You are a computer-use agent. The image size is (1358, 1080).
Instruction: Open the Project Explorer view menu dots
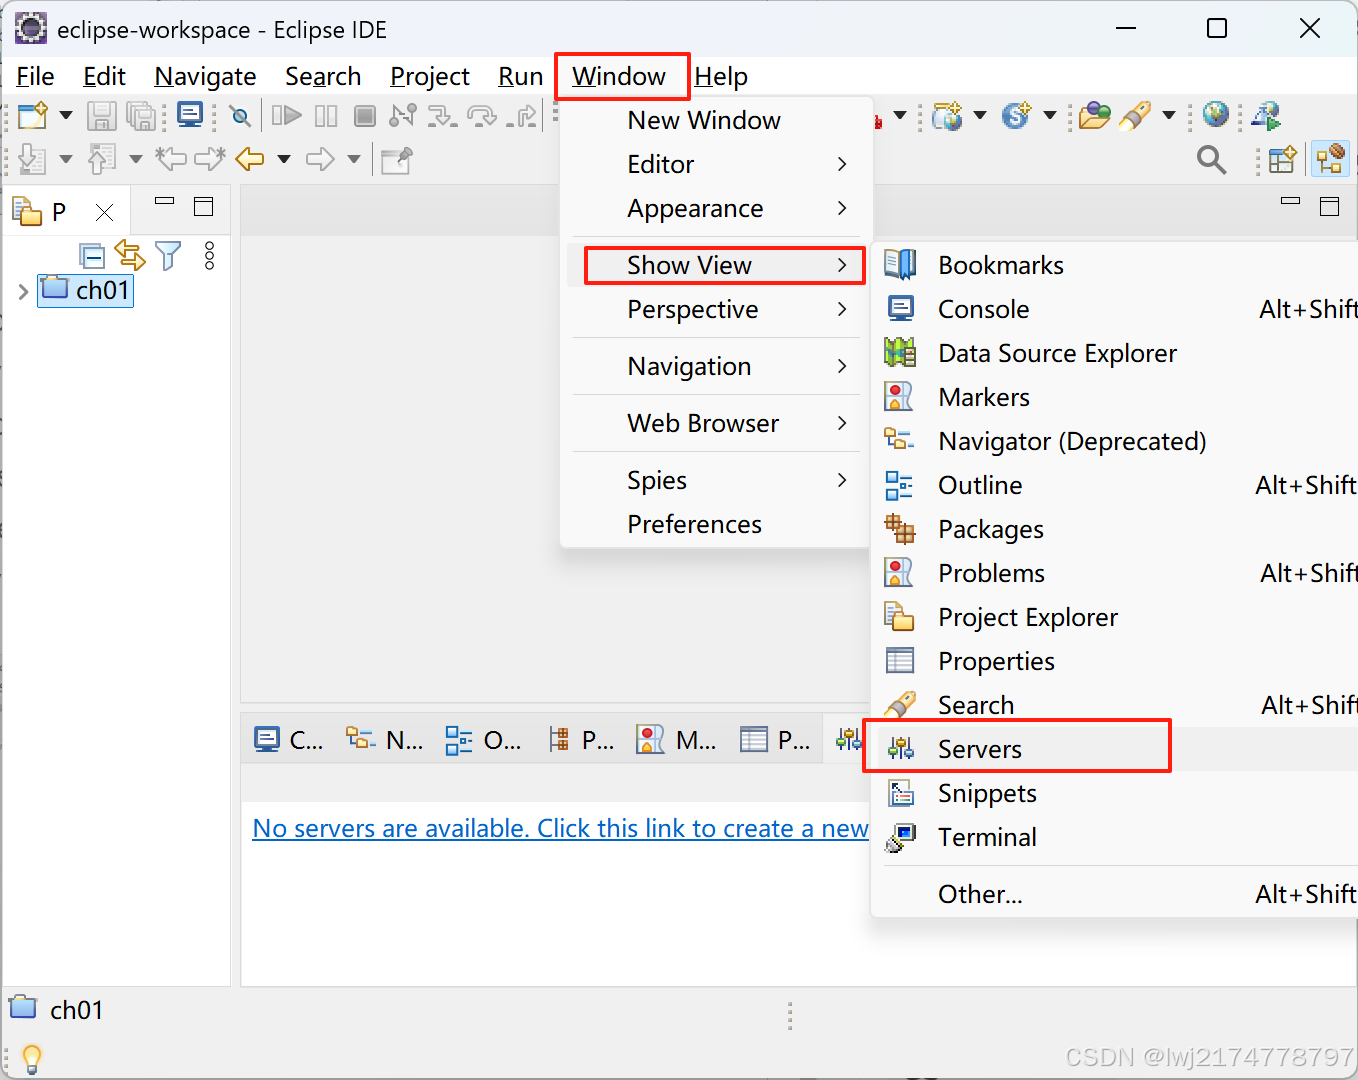pyautogui.click(x=209, y=256)
